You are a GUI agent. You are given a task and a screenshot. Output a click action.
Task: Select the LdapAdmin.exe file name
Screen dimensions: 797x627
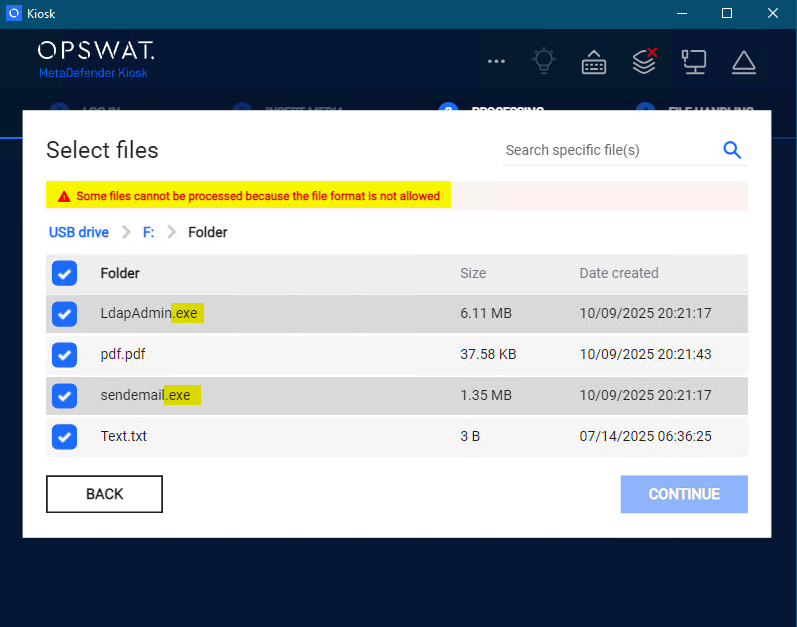[x=149, y=314]
